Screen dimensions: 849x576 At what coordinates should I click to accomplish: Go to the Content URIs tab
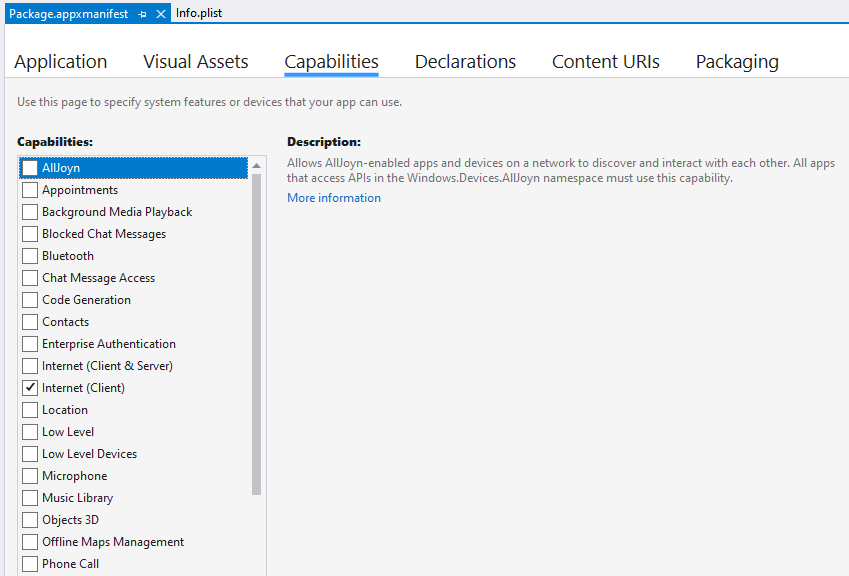click(605, 62)
